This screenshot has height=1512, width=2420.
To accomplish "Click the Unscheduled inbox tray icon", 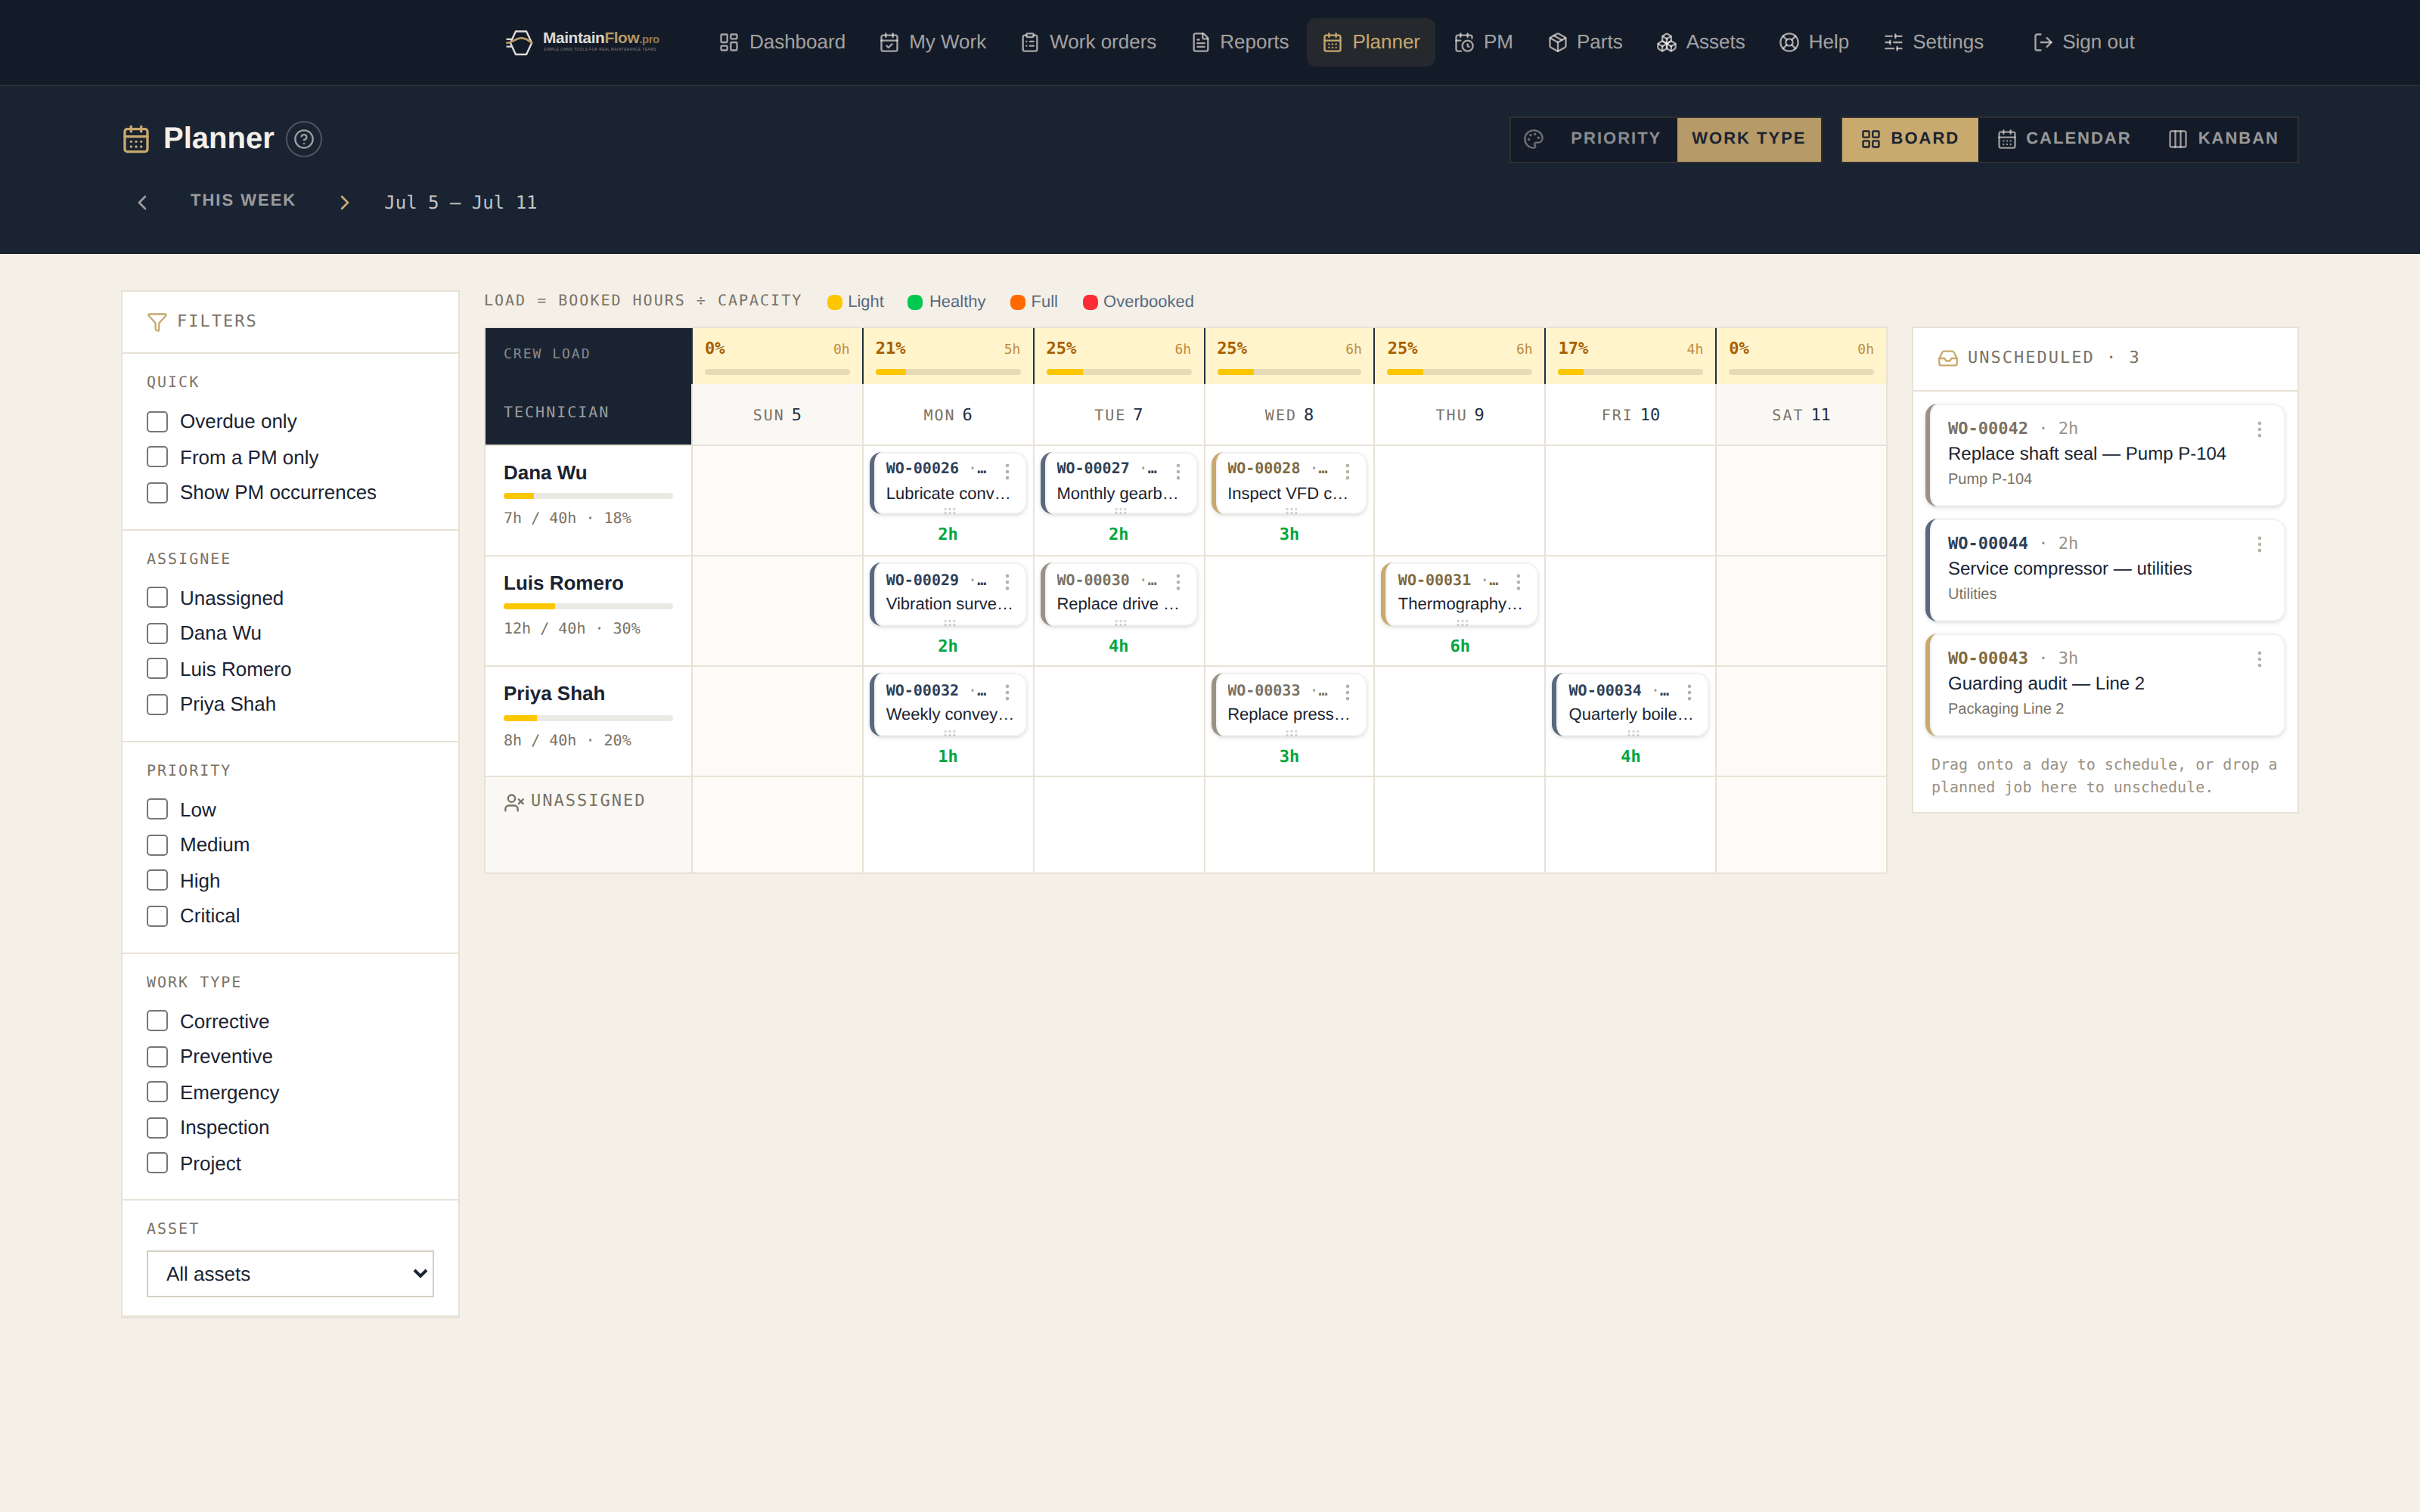I will 1948,358.
